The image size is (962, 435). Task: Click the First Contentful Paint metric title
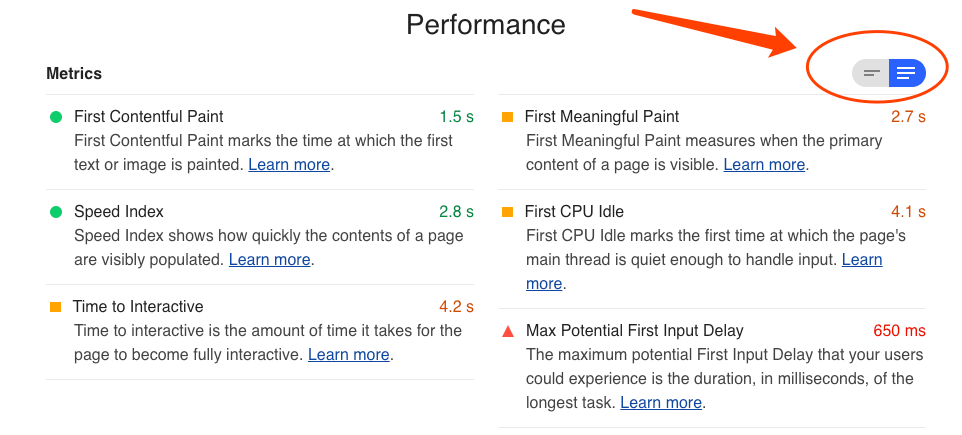point(149,116)
